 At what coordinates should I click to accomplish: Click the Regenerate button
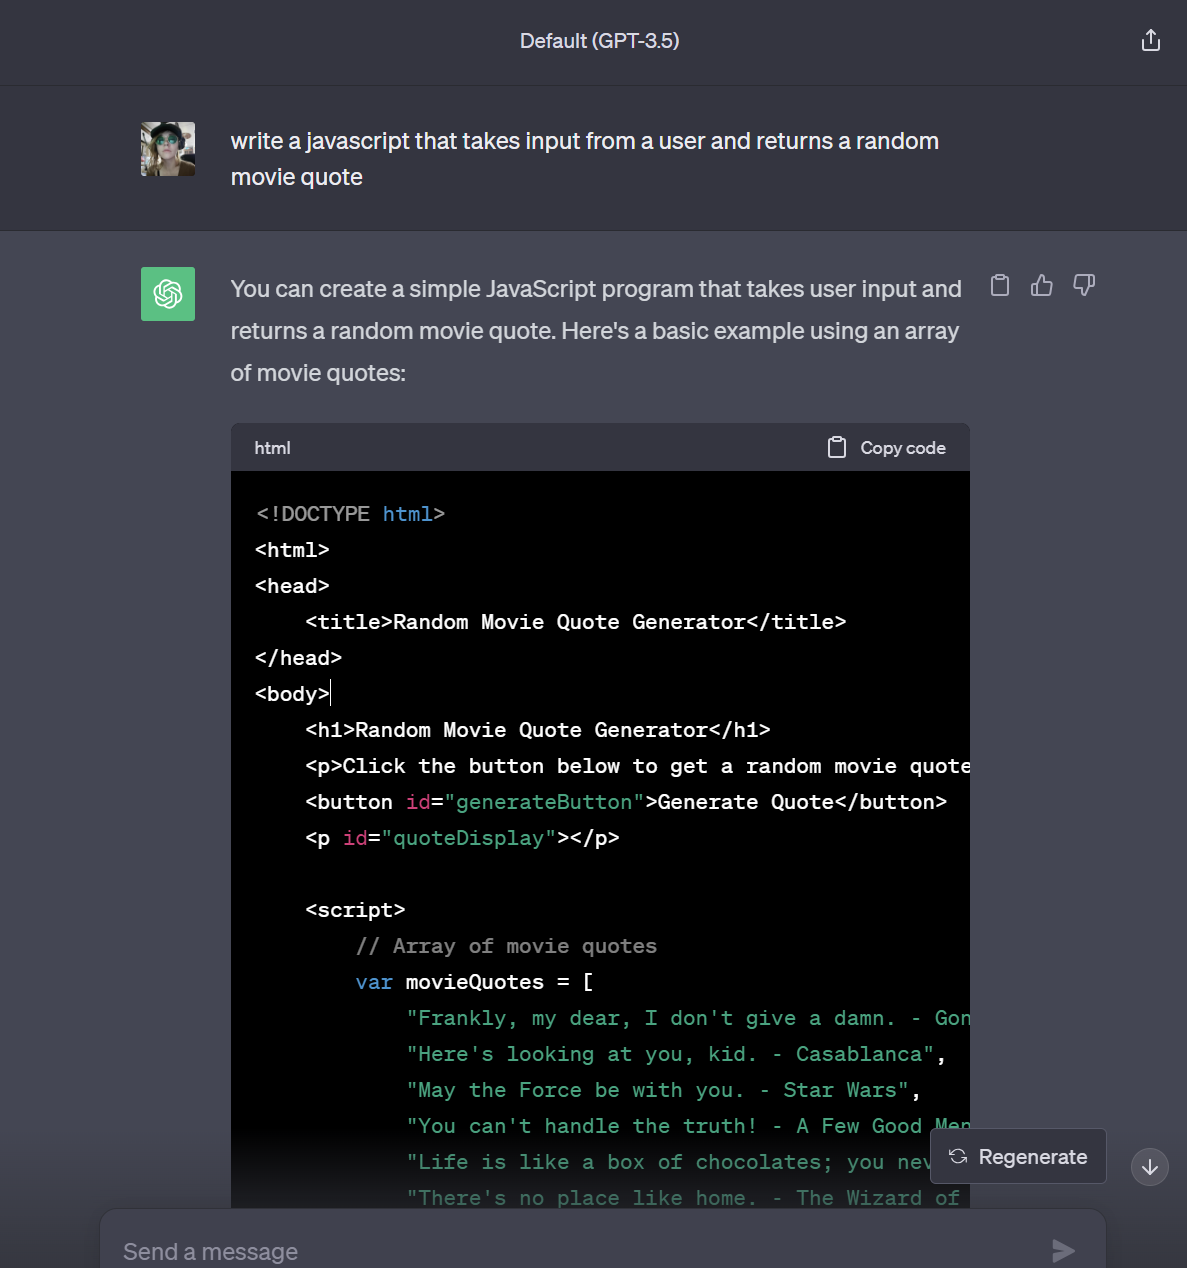(x=1018, y=1157)
